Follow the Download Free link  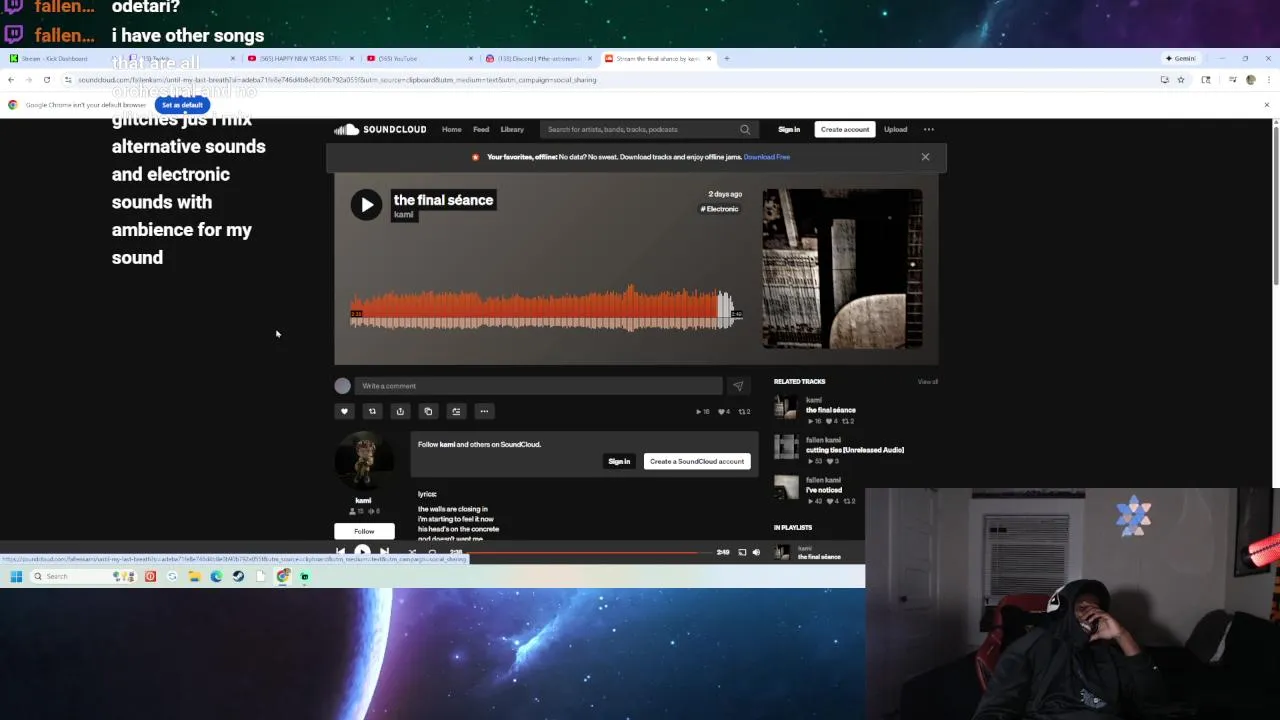pos(767,157)
